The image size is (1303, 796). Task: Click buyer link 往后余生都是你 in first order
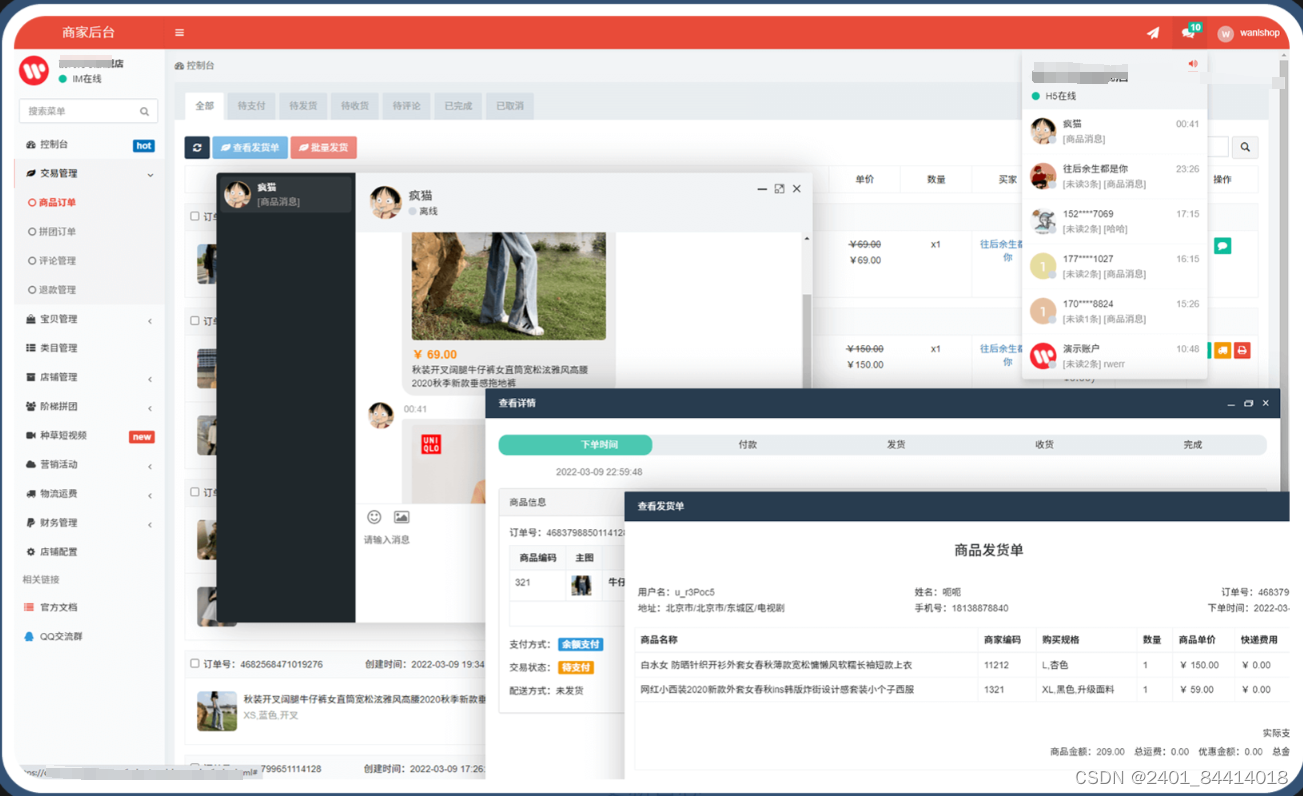[1002, 250]
